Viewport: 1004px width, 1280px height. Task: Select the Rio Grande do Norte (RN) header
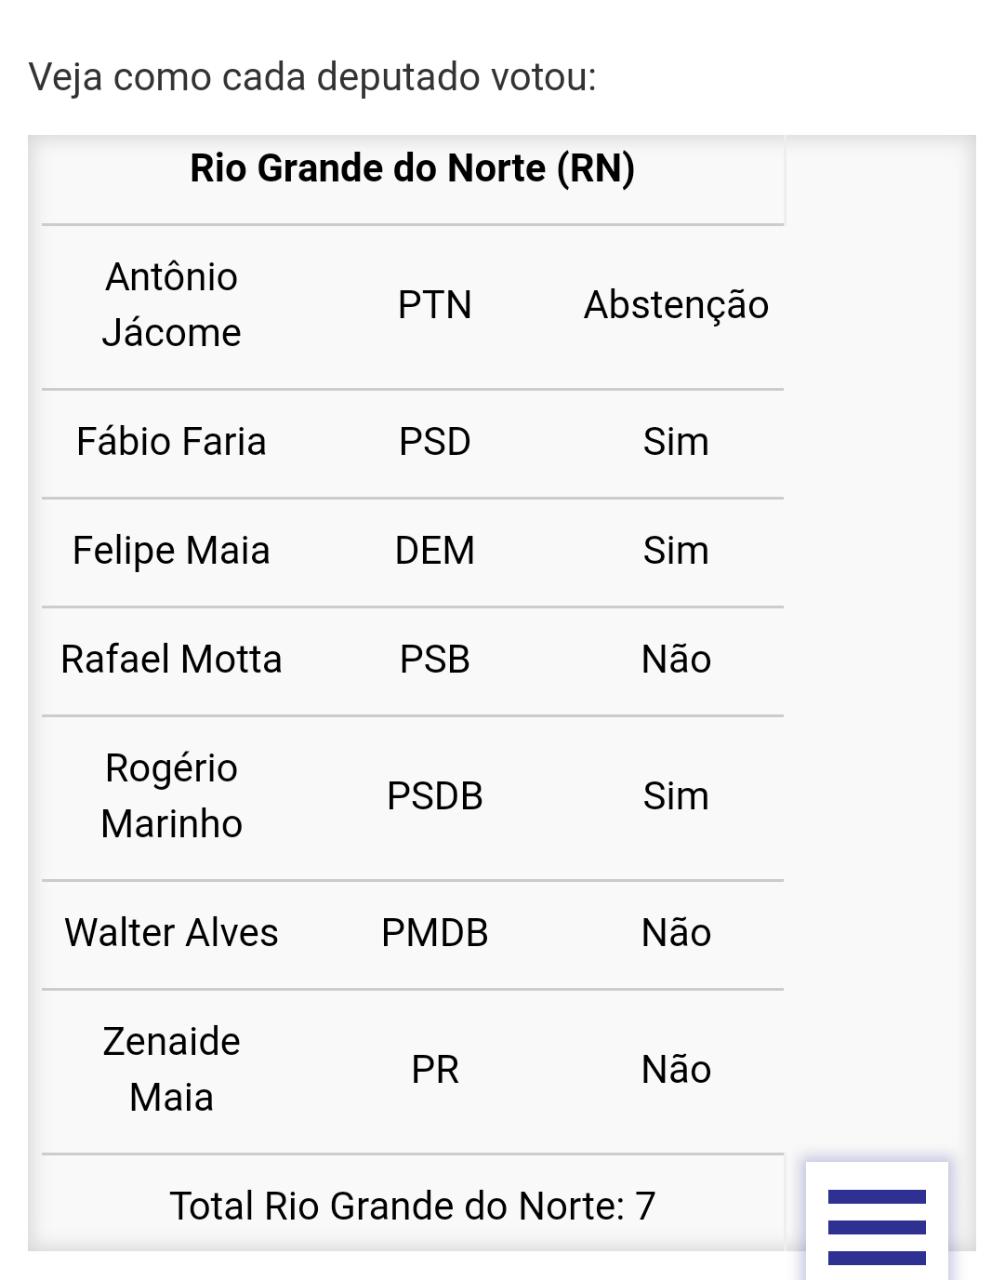(x=412, y=168)
